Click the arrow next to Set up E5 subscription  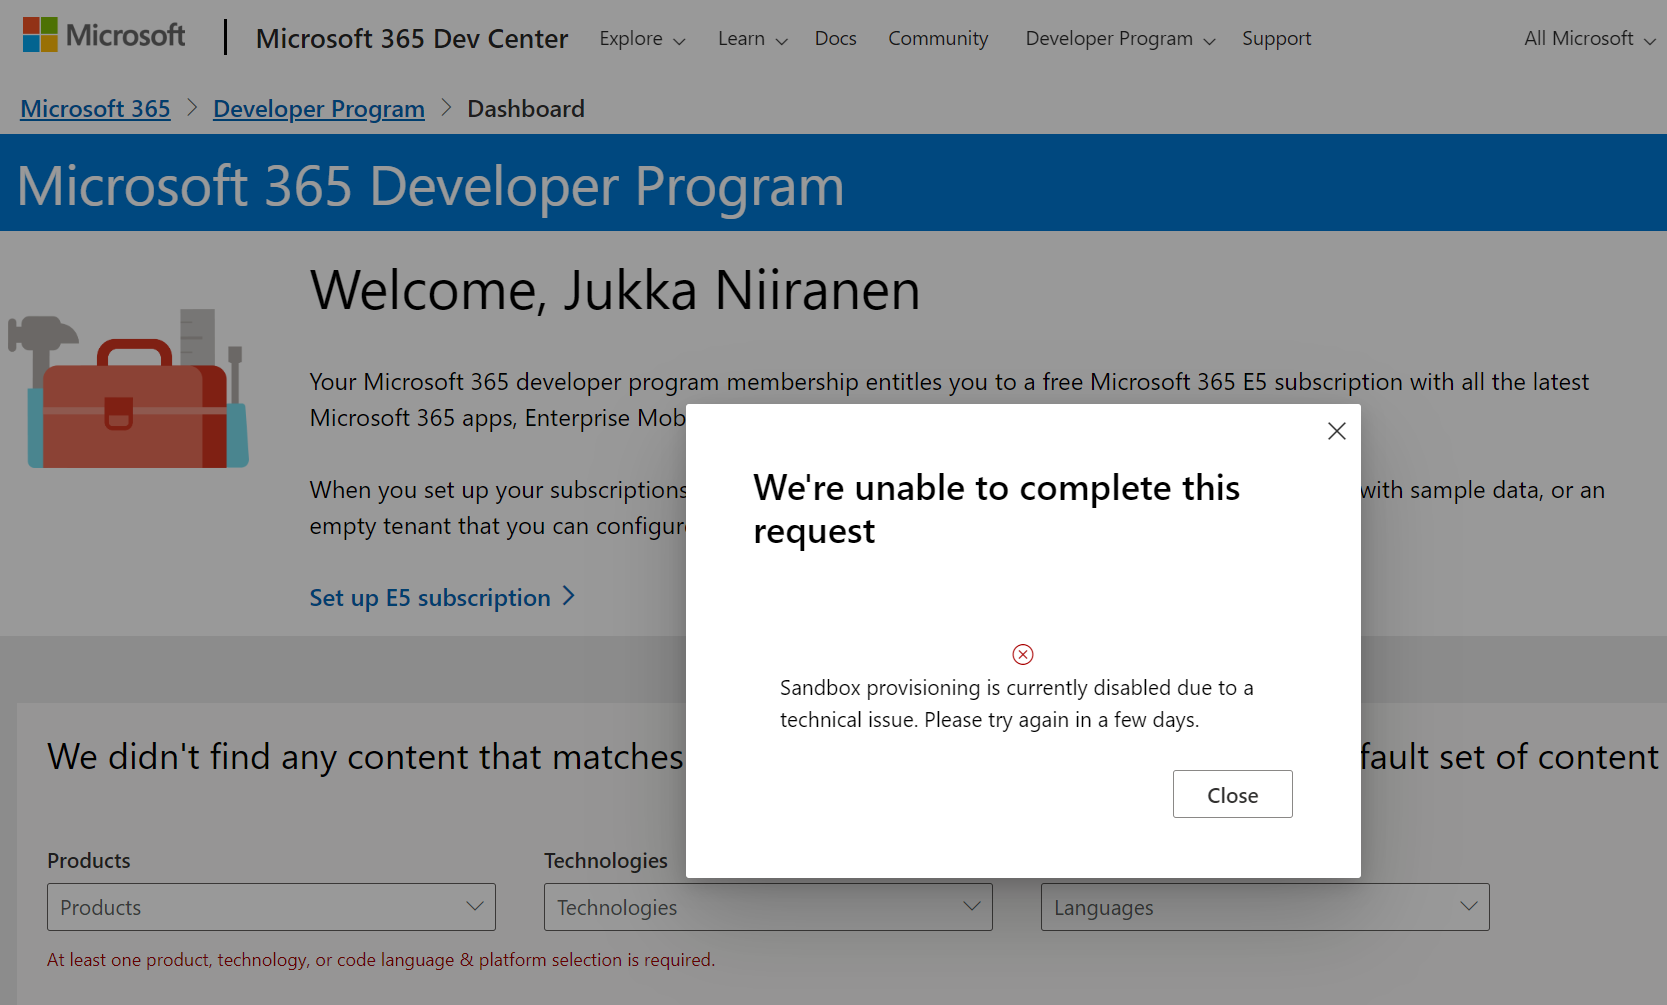[568, 596]
